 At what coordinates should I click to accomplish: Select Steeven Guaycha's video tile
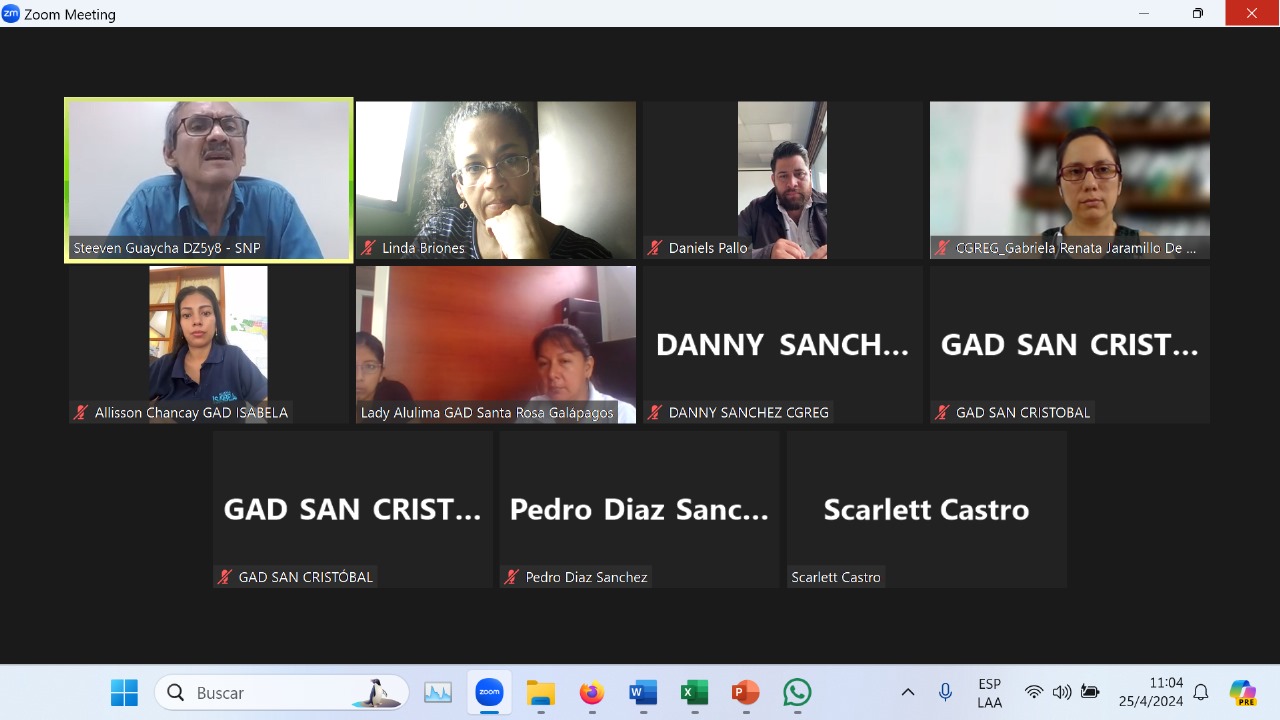(209, 180)
